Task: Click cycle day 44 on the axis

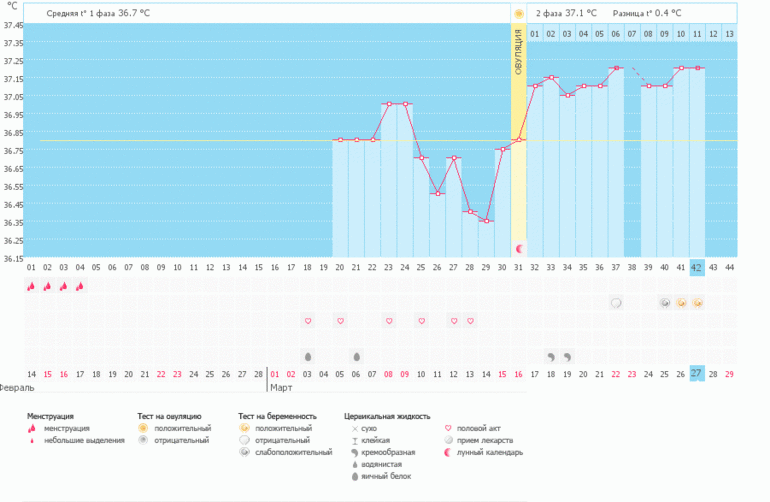Action: (x=730, y=268)
